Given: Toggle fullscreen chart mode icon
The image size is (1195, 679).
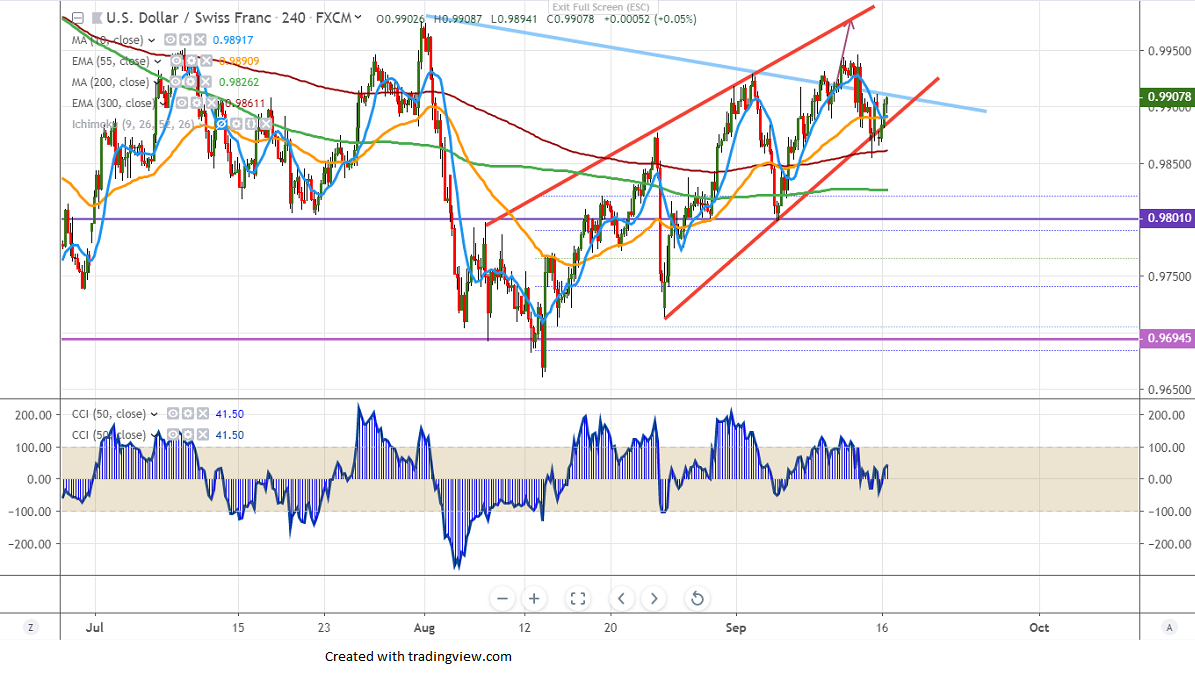Looking at the screenshot, I should (578, 599).
